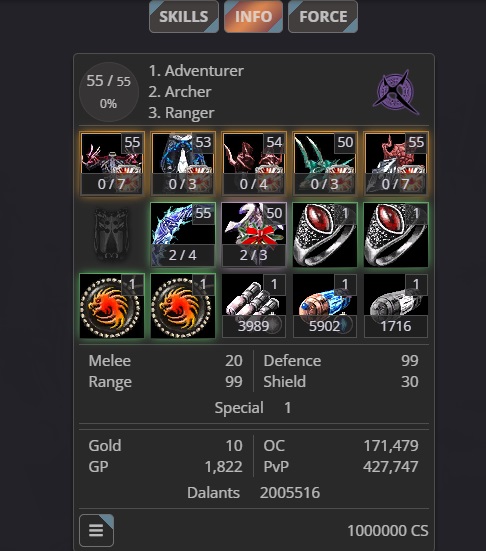Select the gray ammo item with count 1716
486x551 pixels.
tap(396, 306)
